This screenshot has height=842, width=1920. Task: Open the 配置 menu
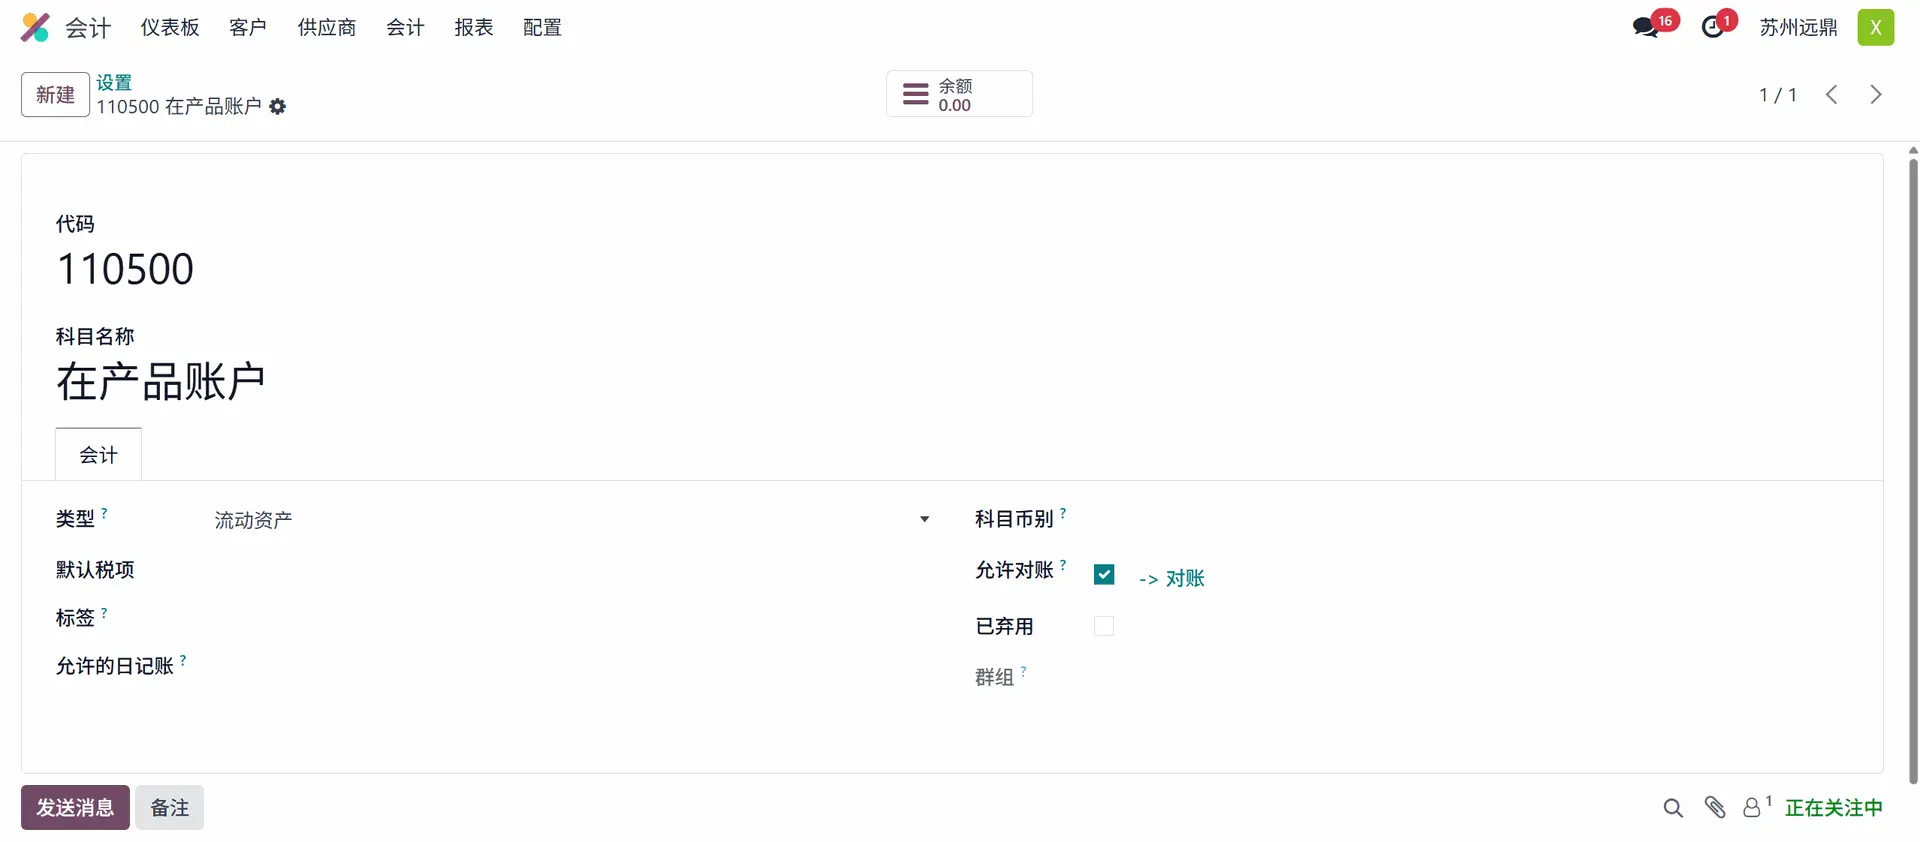coord(542,28)
